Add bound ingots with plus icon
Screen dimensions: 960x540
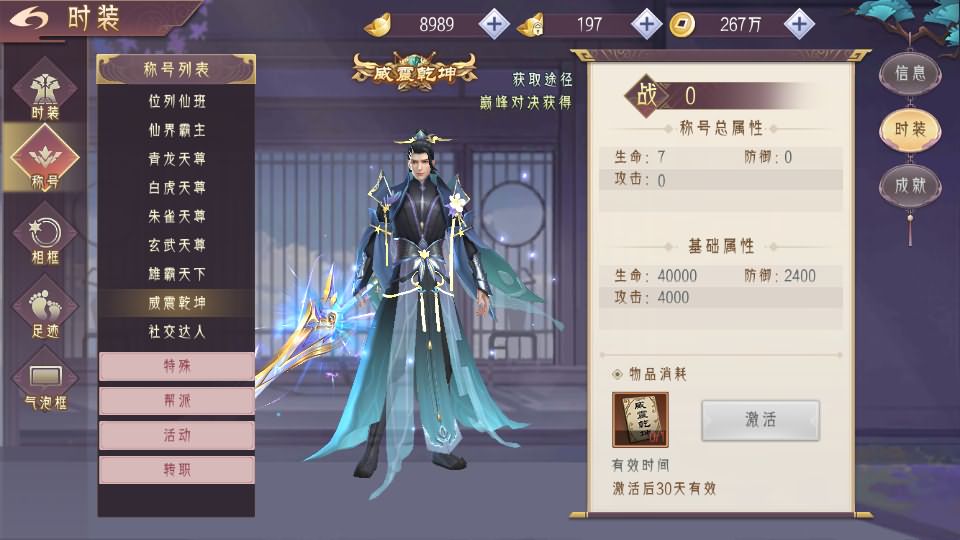(647, 24)
